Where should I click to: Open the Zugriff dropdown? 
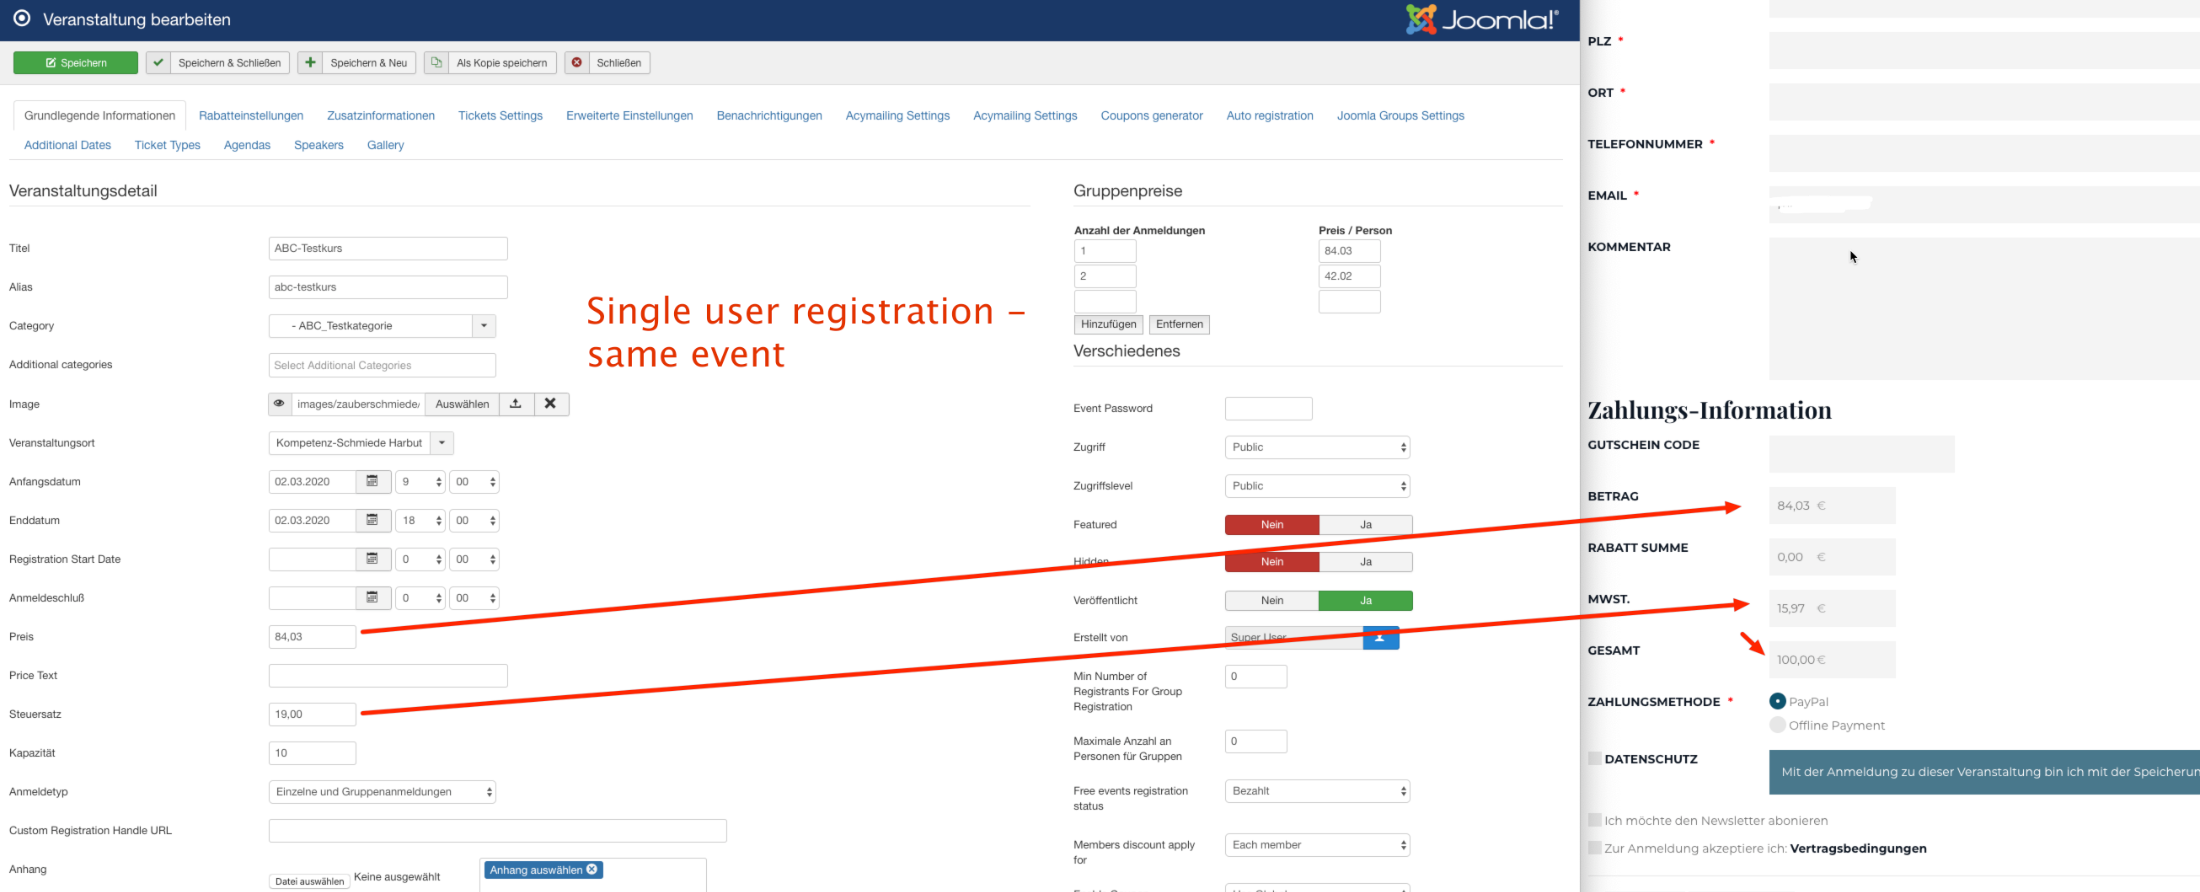1317,448
